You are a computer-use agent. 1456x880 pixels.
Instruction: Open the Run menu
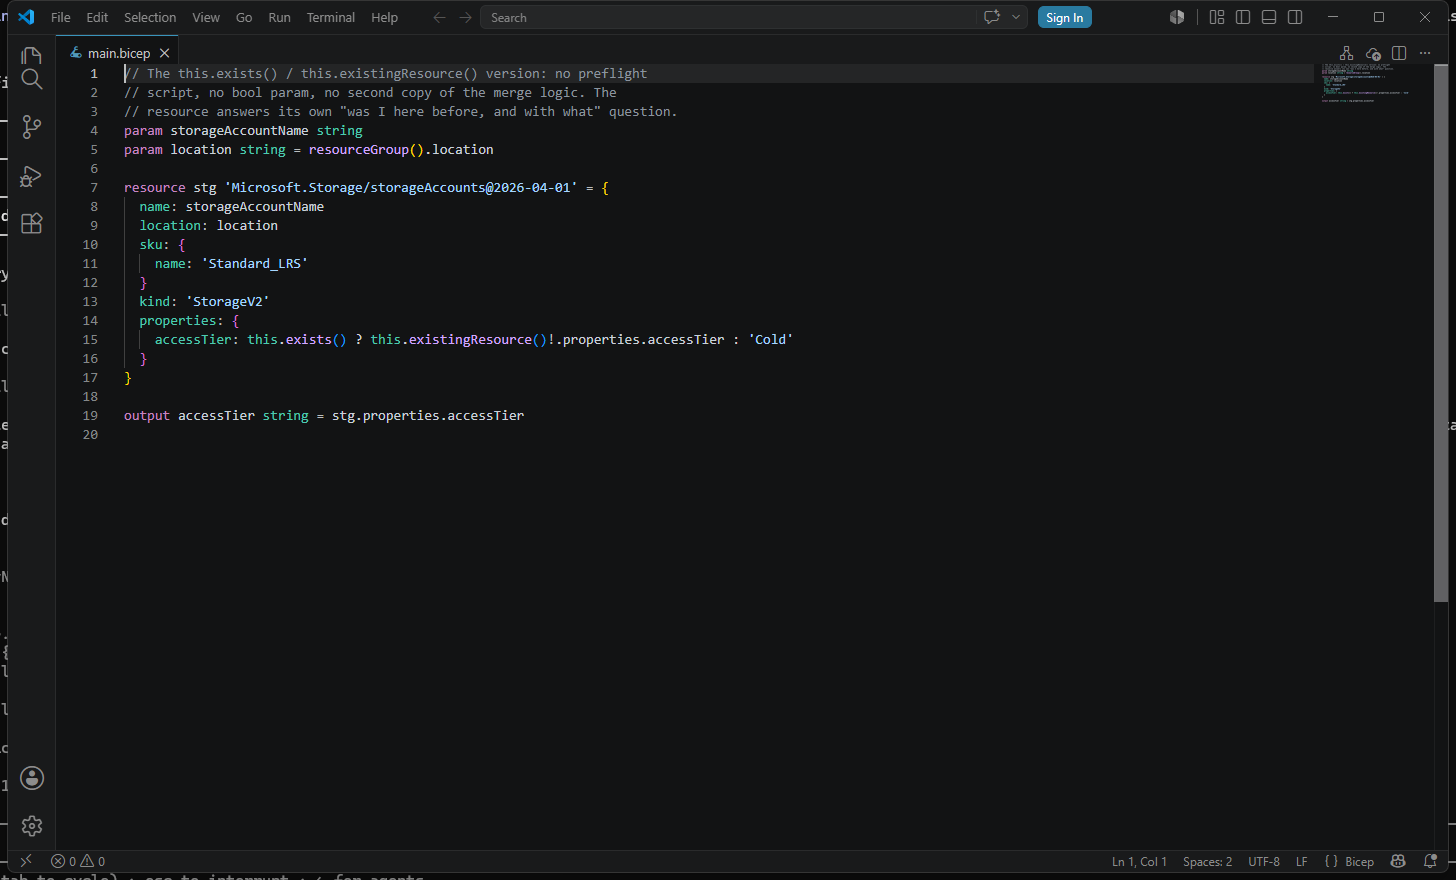pyautogui.click(x=279, y=17)
